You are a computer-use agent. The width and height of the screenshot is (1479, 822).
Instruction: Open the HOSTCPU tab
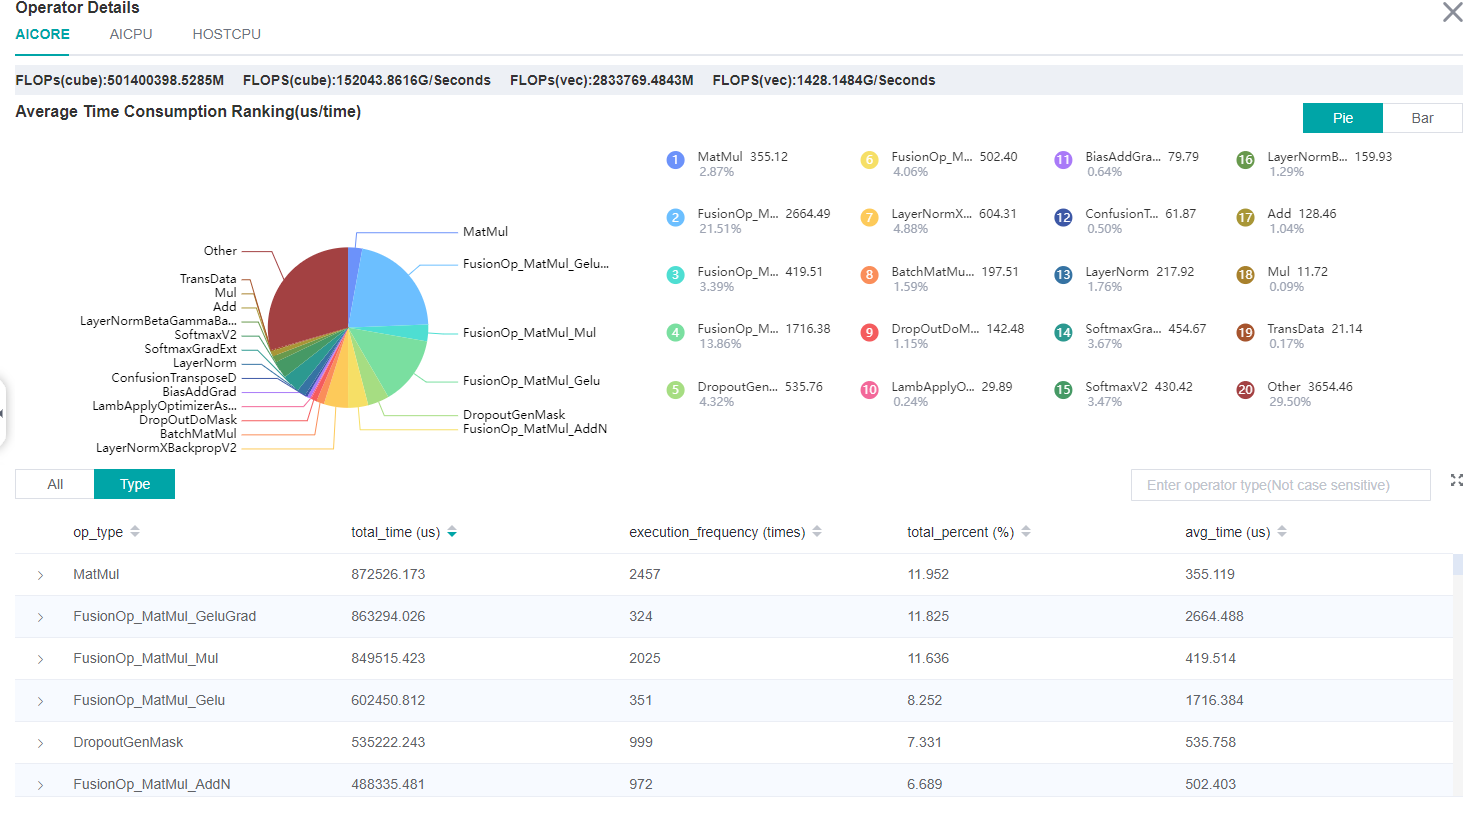coord(226,34)
